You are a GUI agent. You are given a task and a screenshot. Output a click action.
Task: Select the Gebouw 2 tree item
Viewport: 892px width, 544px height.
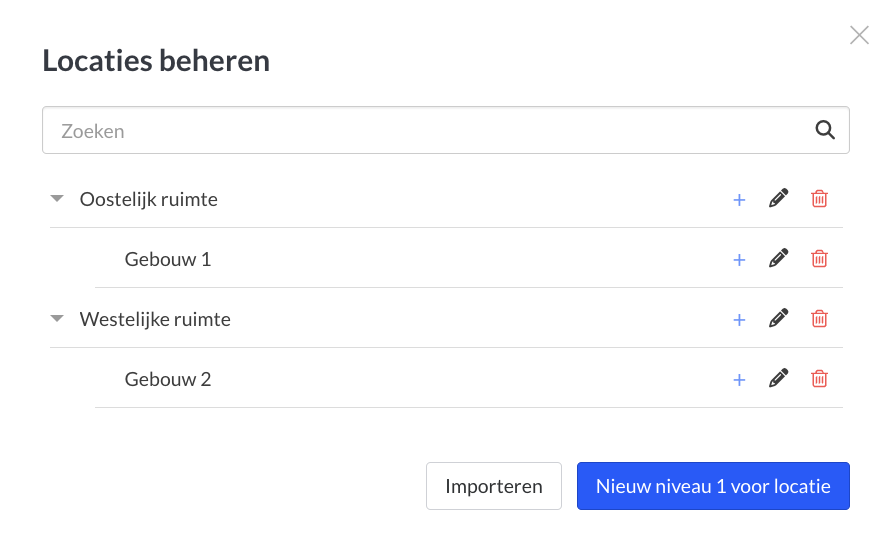(168, 379)
